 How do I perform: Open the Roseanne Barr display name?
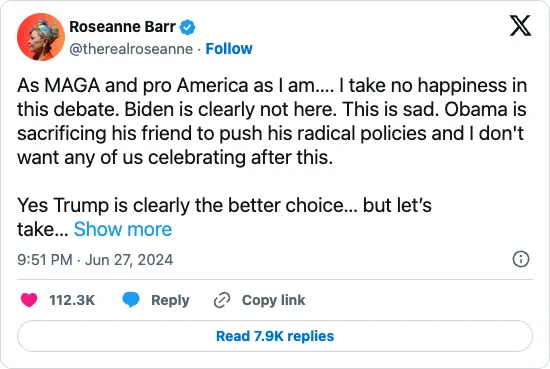pos(122,27)
